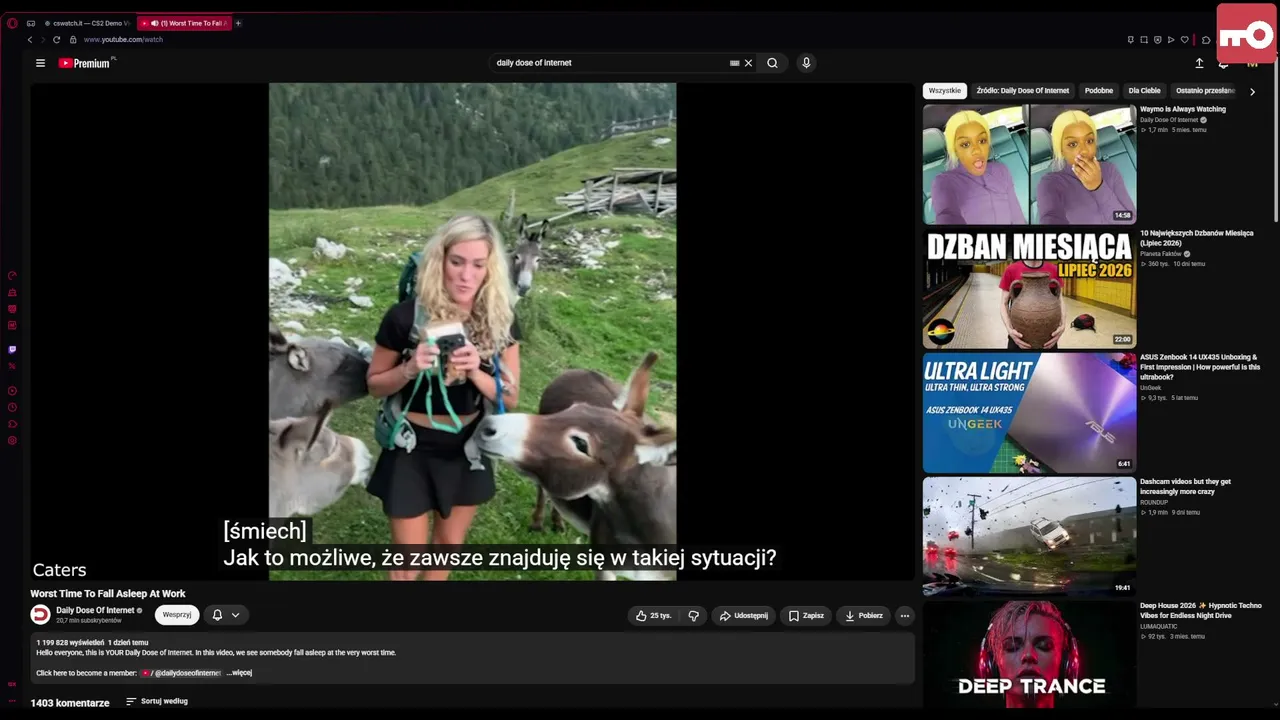The width and height of the screenshot is (1280, 720).
Task: Go back to the previous page
Action: pyautogui.click(x=30, y=40)
